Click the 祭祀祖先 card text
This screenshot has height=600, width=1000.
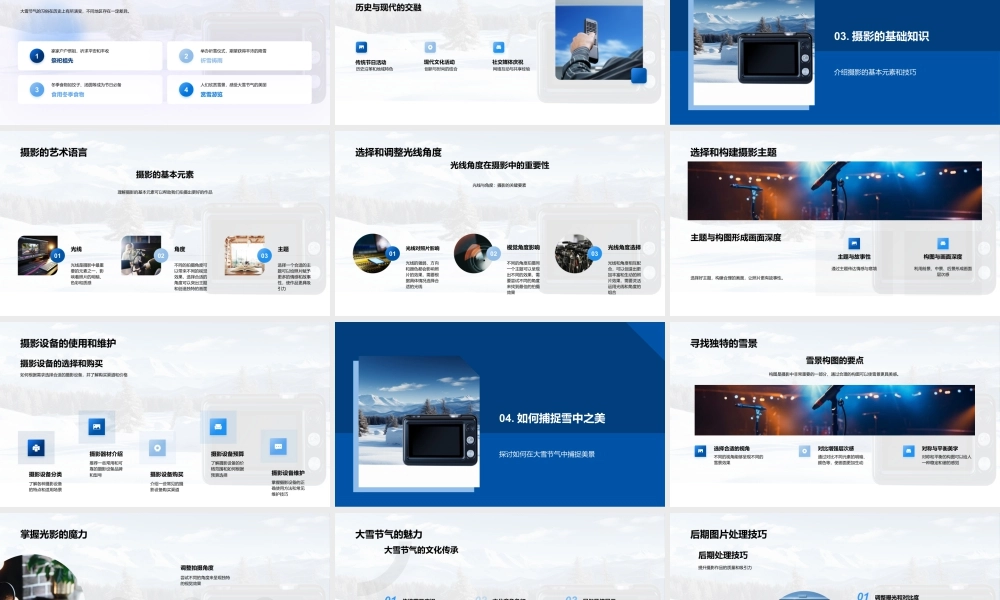pyautogui.click(x=62, y=61)
